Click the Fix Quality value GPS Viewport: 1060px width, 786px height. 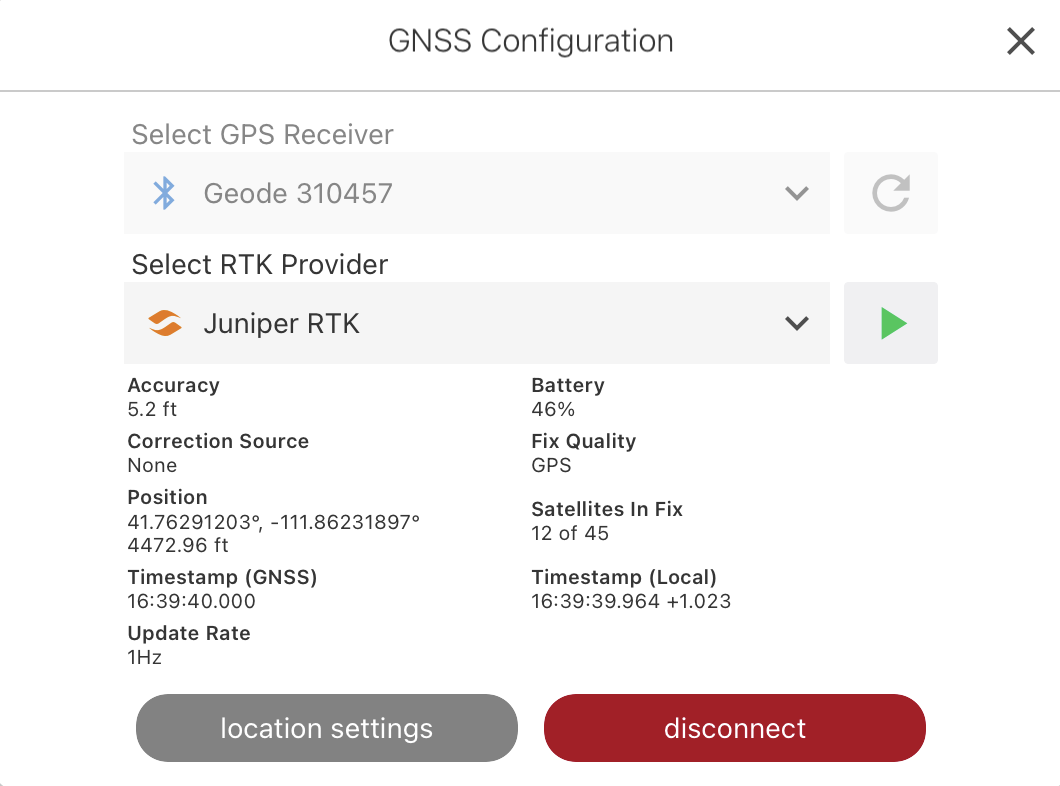pyautogui.click(x=551, y=465)
